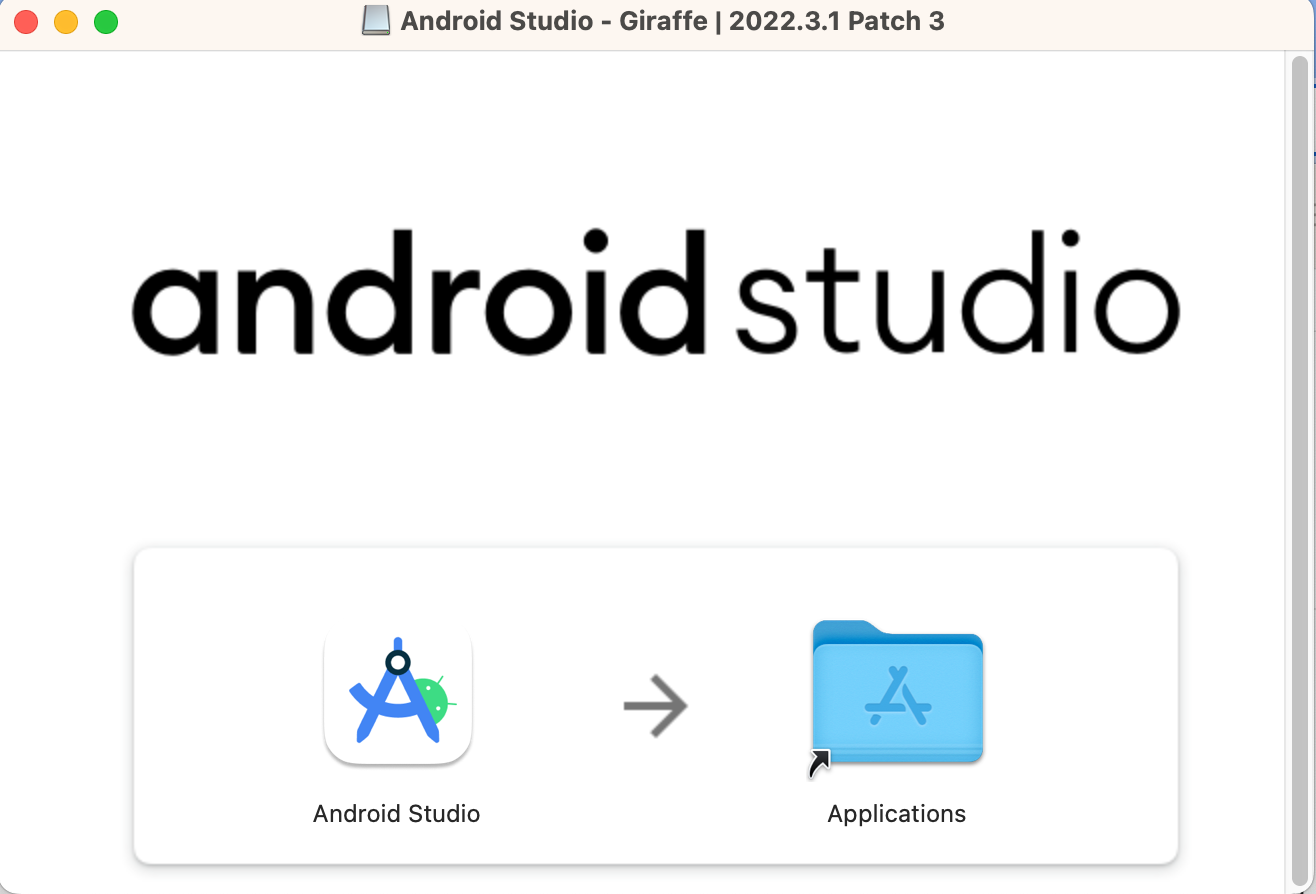Click the "Applications" label under the folder
Viewport: 1316px width, 894px height.
tap(897, 814)
